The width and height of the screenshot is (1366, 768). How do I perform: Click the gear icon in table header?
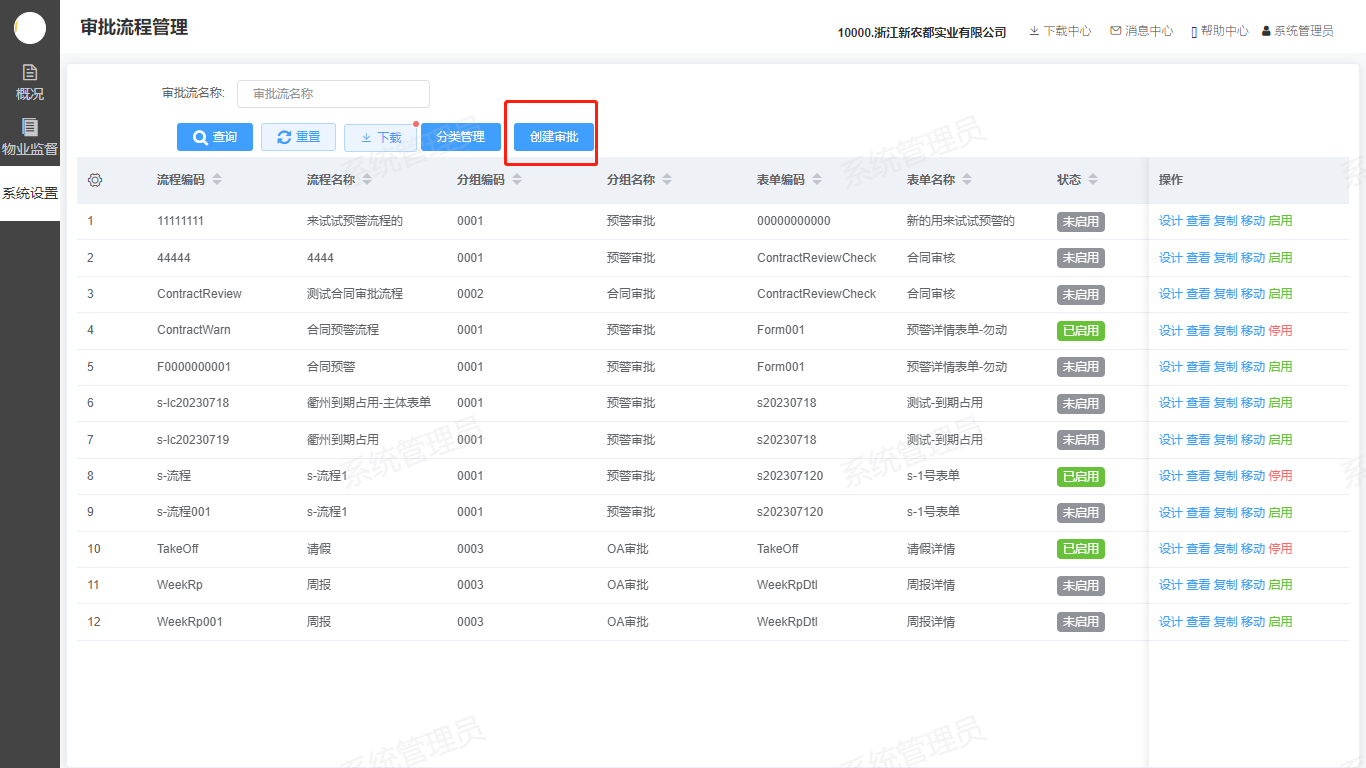pos(95,180)
